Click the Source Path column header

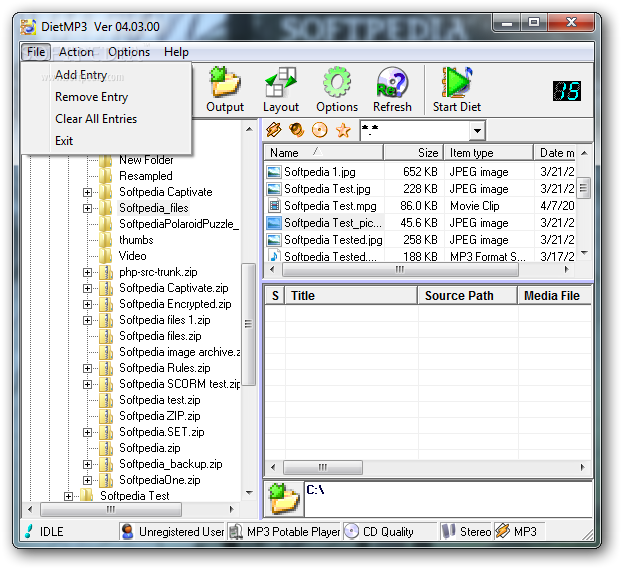467,296
